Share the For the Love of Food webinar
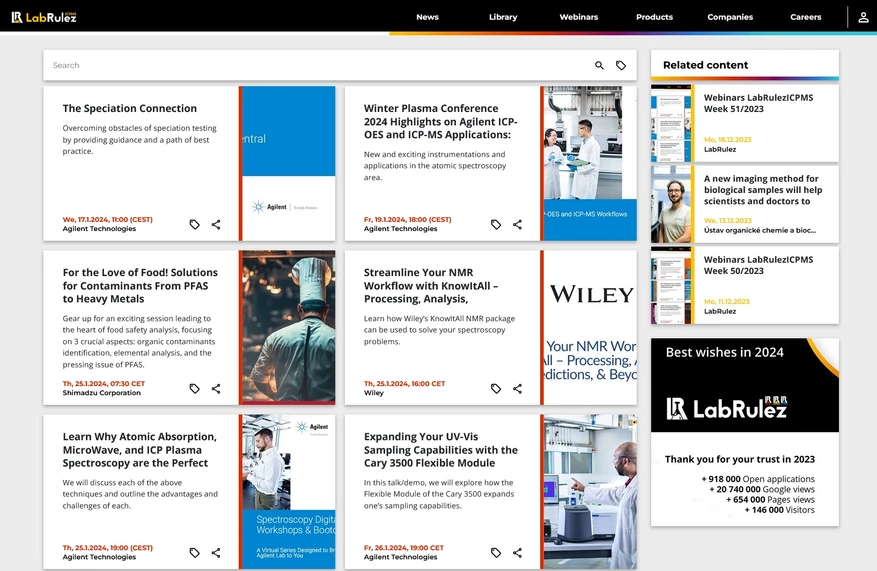Image resolution: width=877 pixels, height=571 pixels. pyautogui.click(x=216, y=388)
